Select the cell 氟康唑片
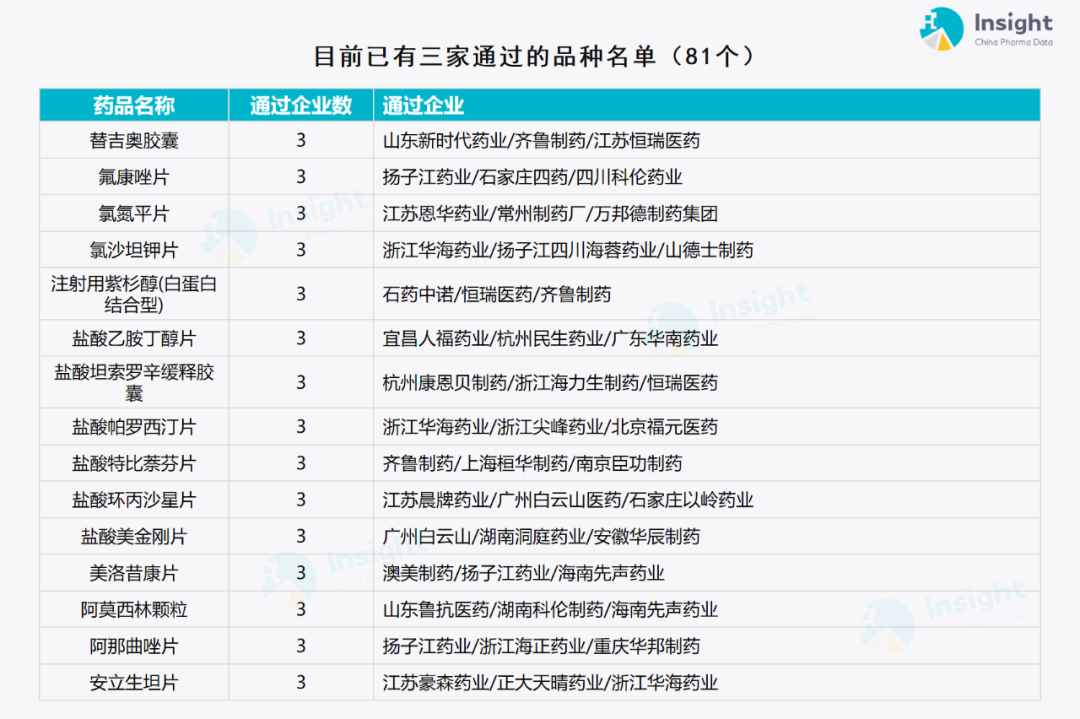Image resolution: width=1080 pixels, height=719 pixels. (x=134, y=177)
